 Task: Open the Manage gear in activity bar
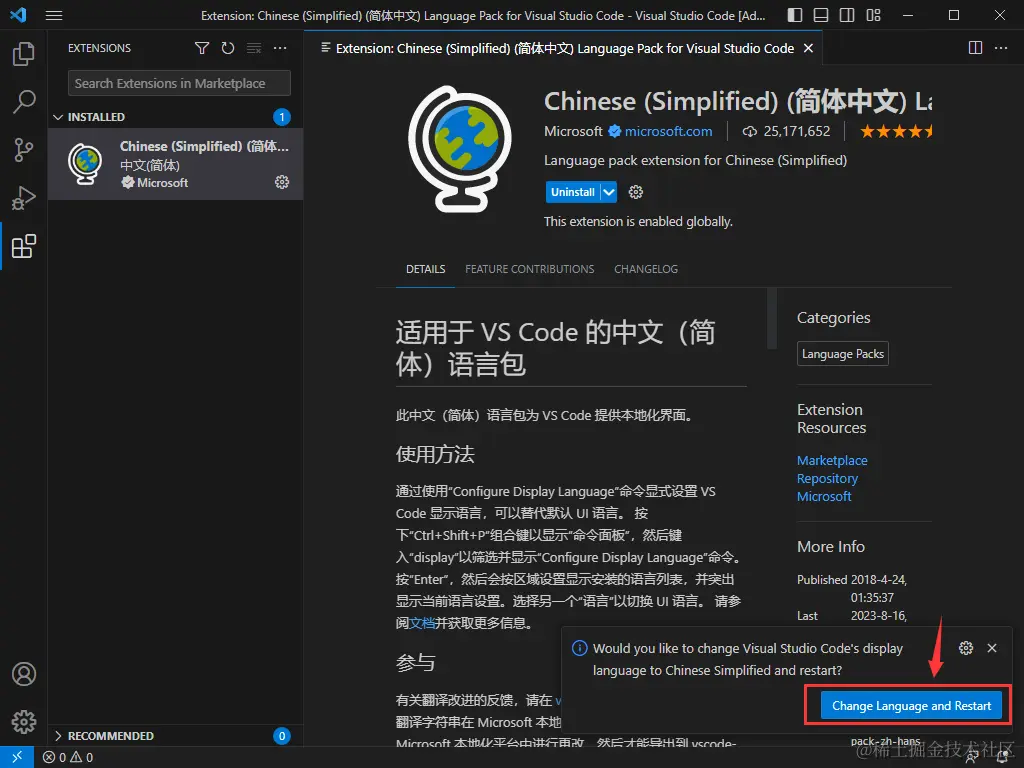[x=24, y=722]
